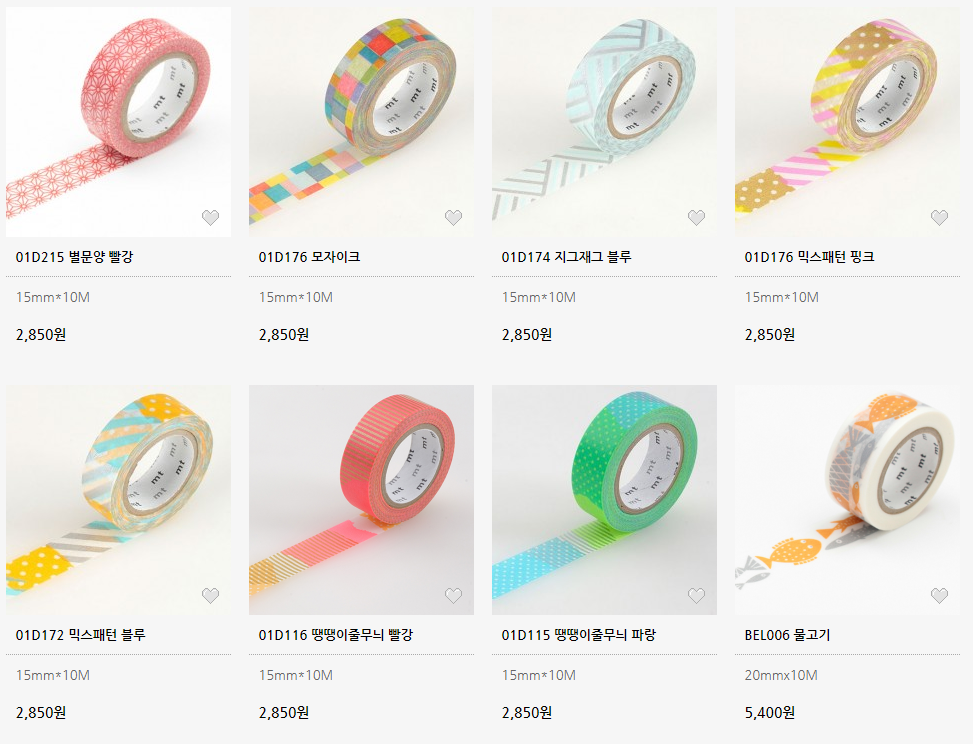This screenshot has width=973, height=744.
Task: Click heart icon on 01D176 모자이크 tape
Action: coord(454,218)
